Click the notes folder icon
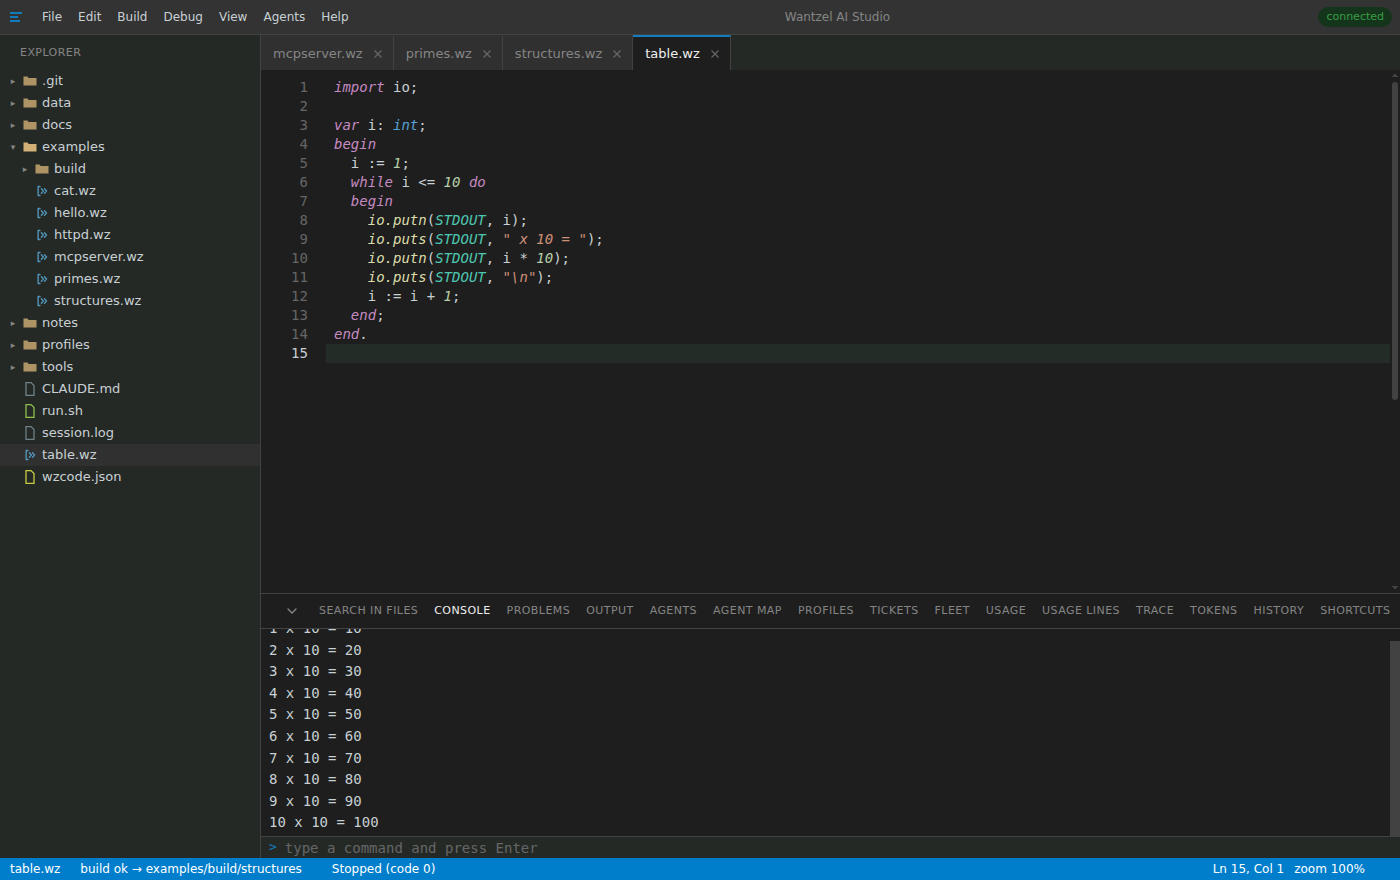 pyautogui.click(x=30, y=323)
